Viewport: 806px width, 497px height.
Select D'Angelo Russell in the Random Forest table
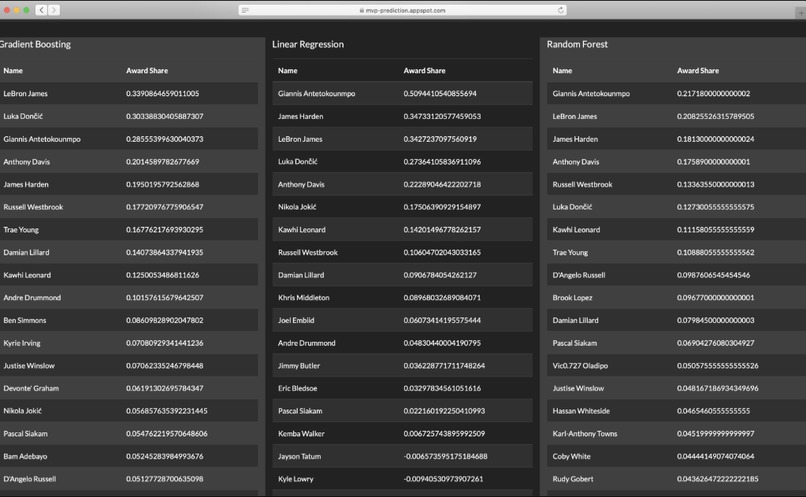(x=578, y=275)
